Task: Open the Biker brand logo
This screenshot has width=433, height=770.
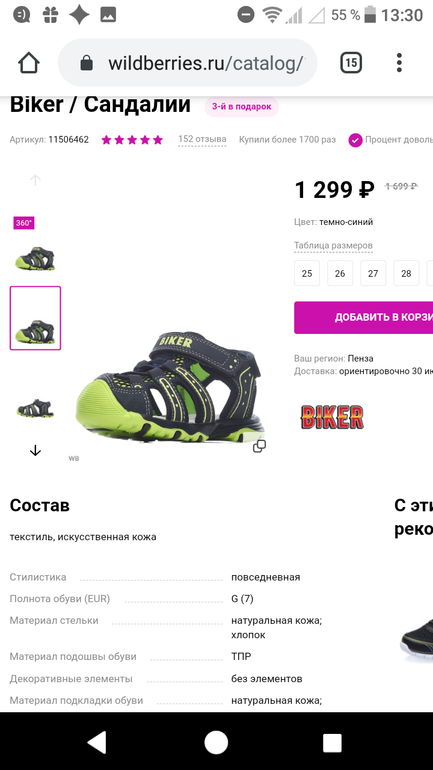Action: coord(332,417)
